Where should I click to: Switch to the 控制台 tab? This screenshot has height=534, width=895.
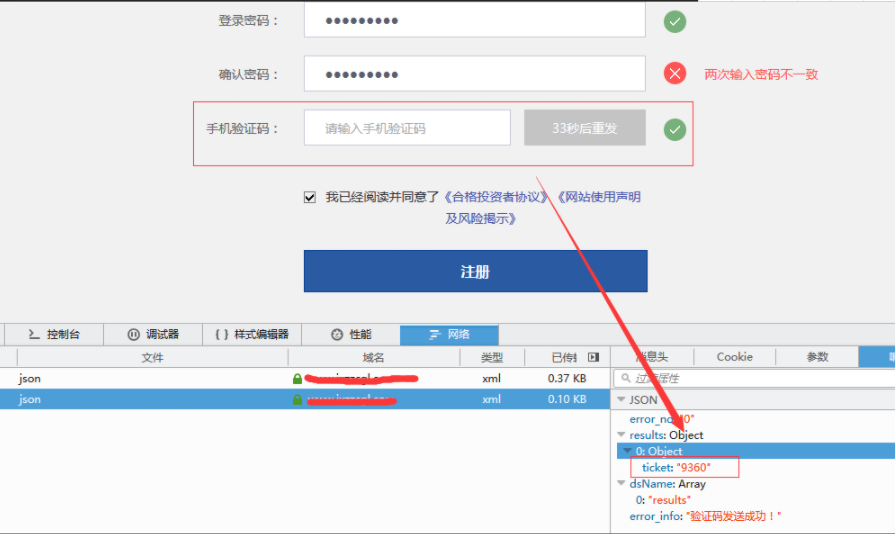pos(54,334)
